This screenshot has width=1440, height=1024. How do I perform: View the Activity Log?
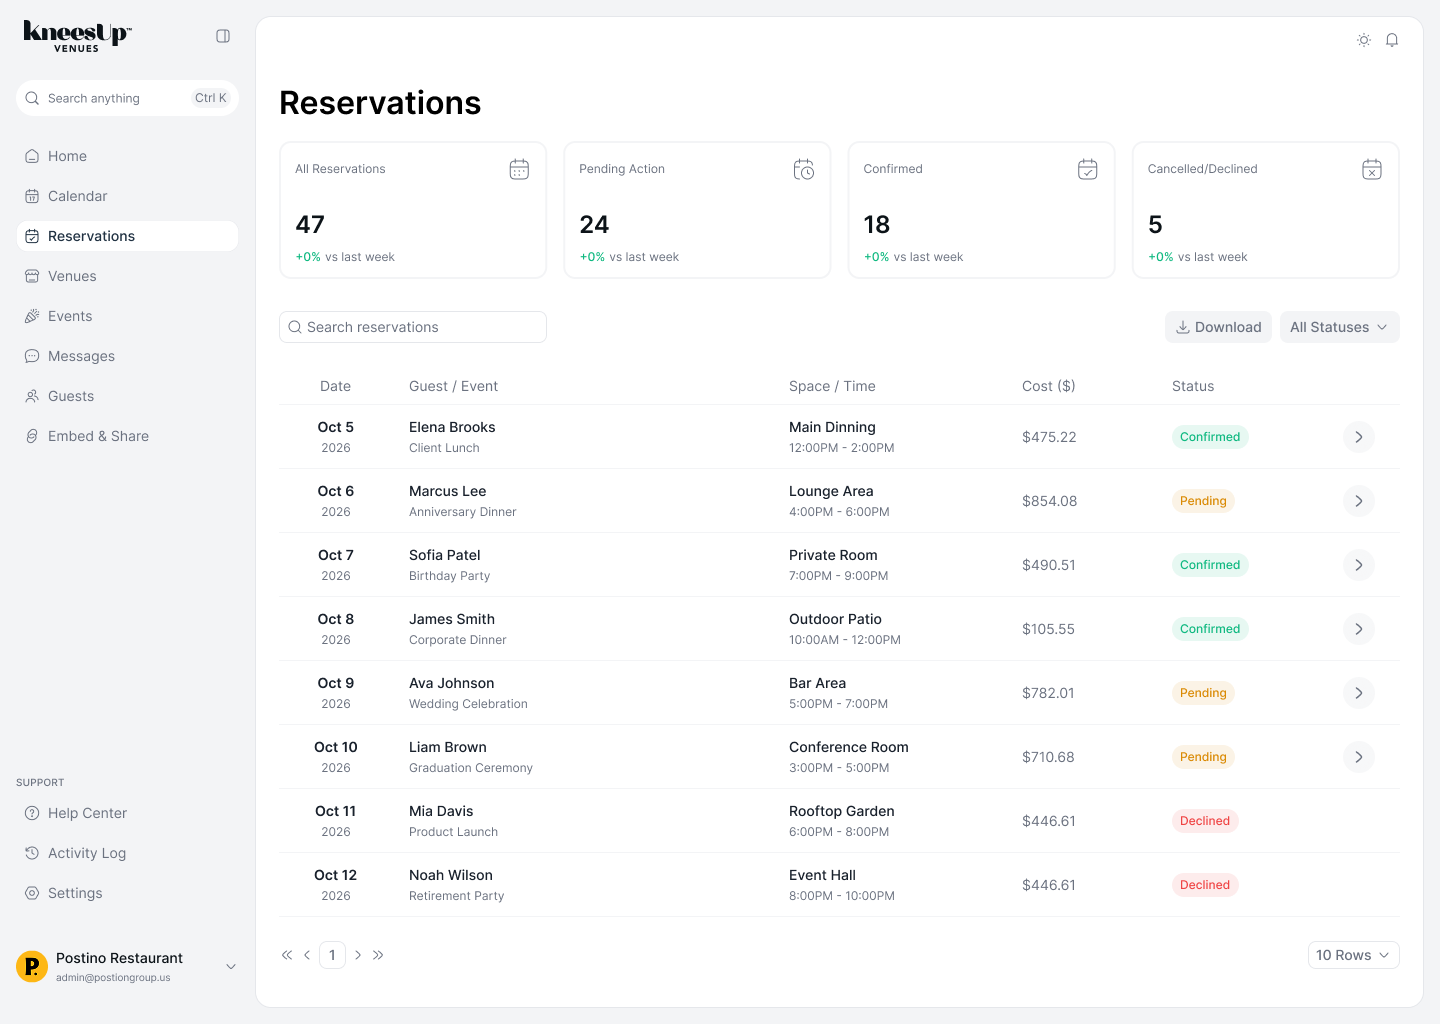[x=127, y=853]
